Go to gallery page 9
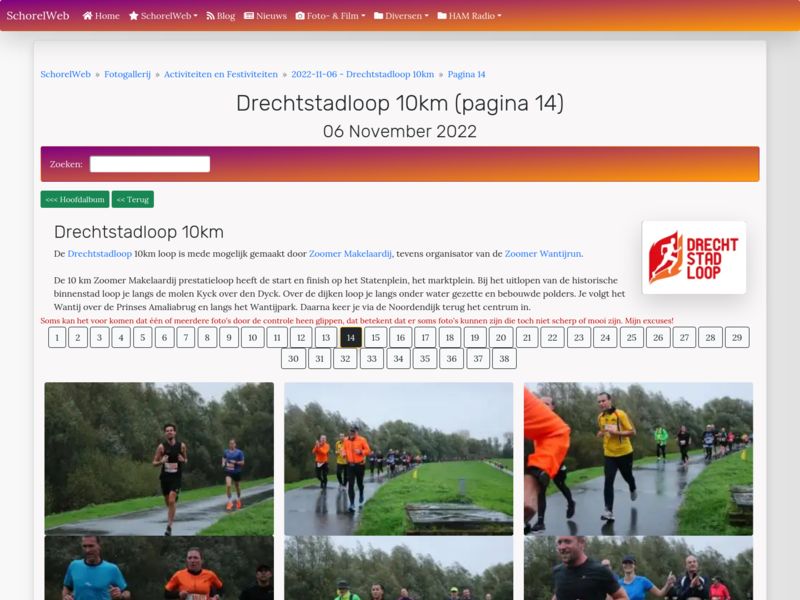This screenshot has height=600, width=800. tap(229, 337)
